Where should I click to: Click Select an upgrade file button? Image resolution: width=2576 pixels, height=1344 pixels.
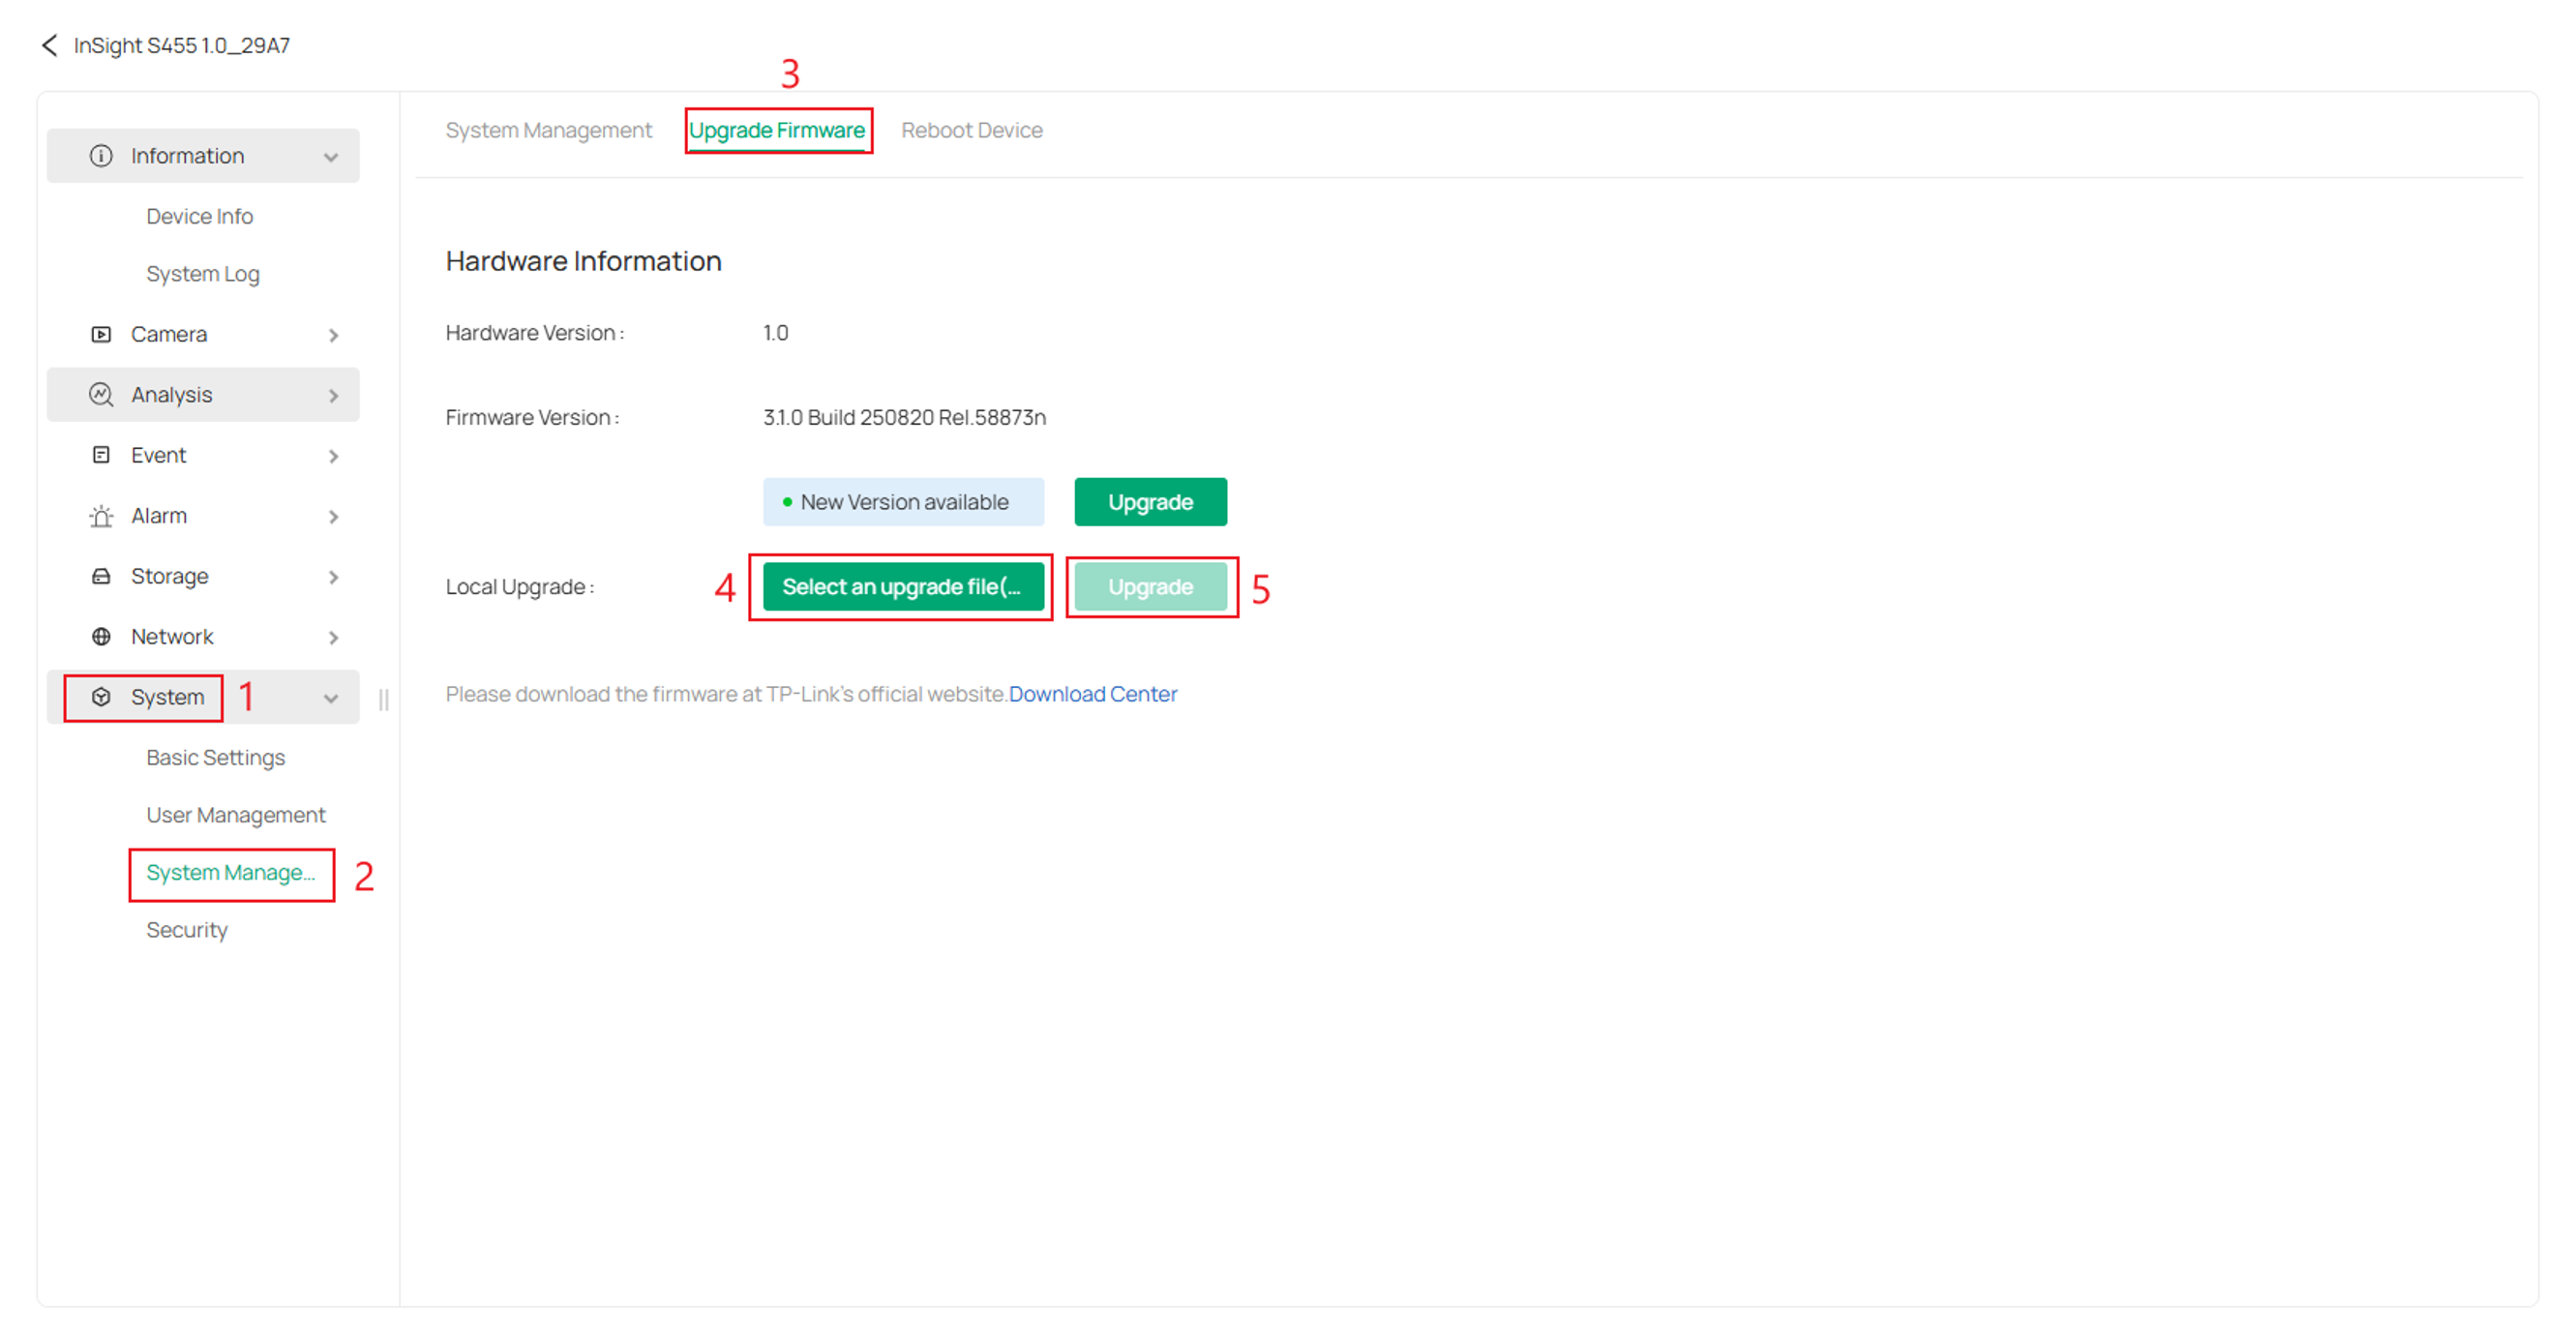903,587
